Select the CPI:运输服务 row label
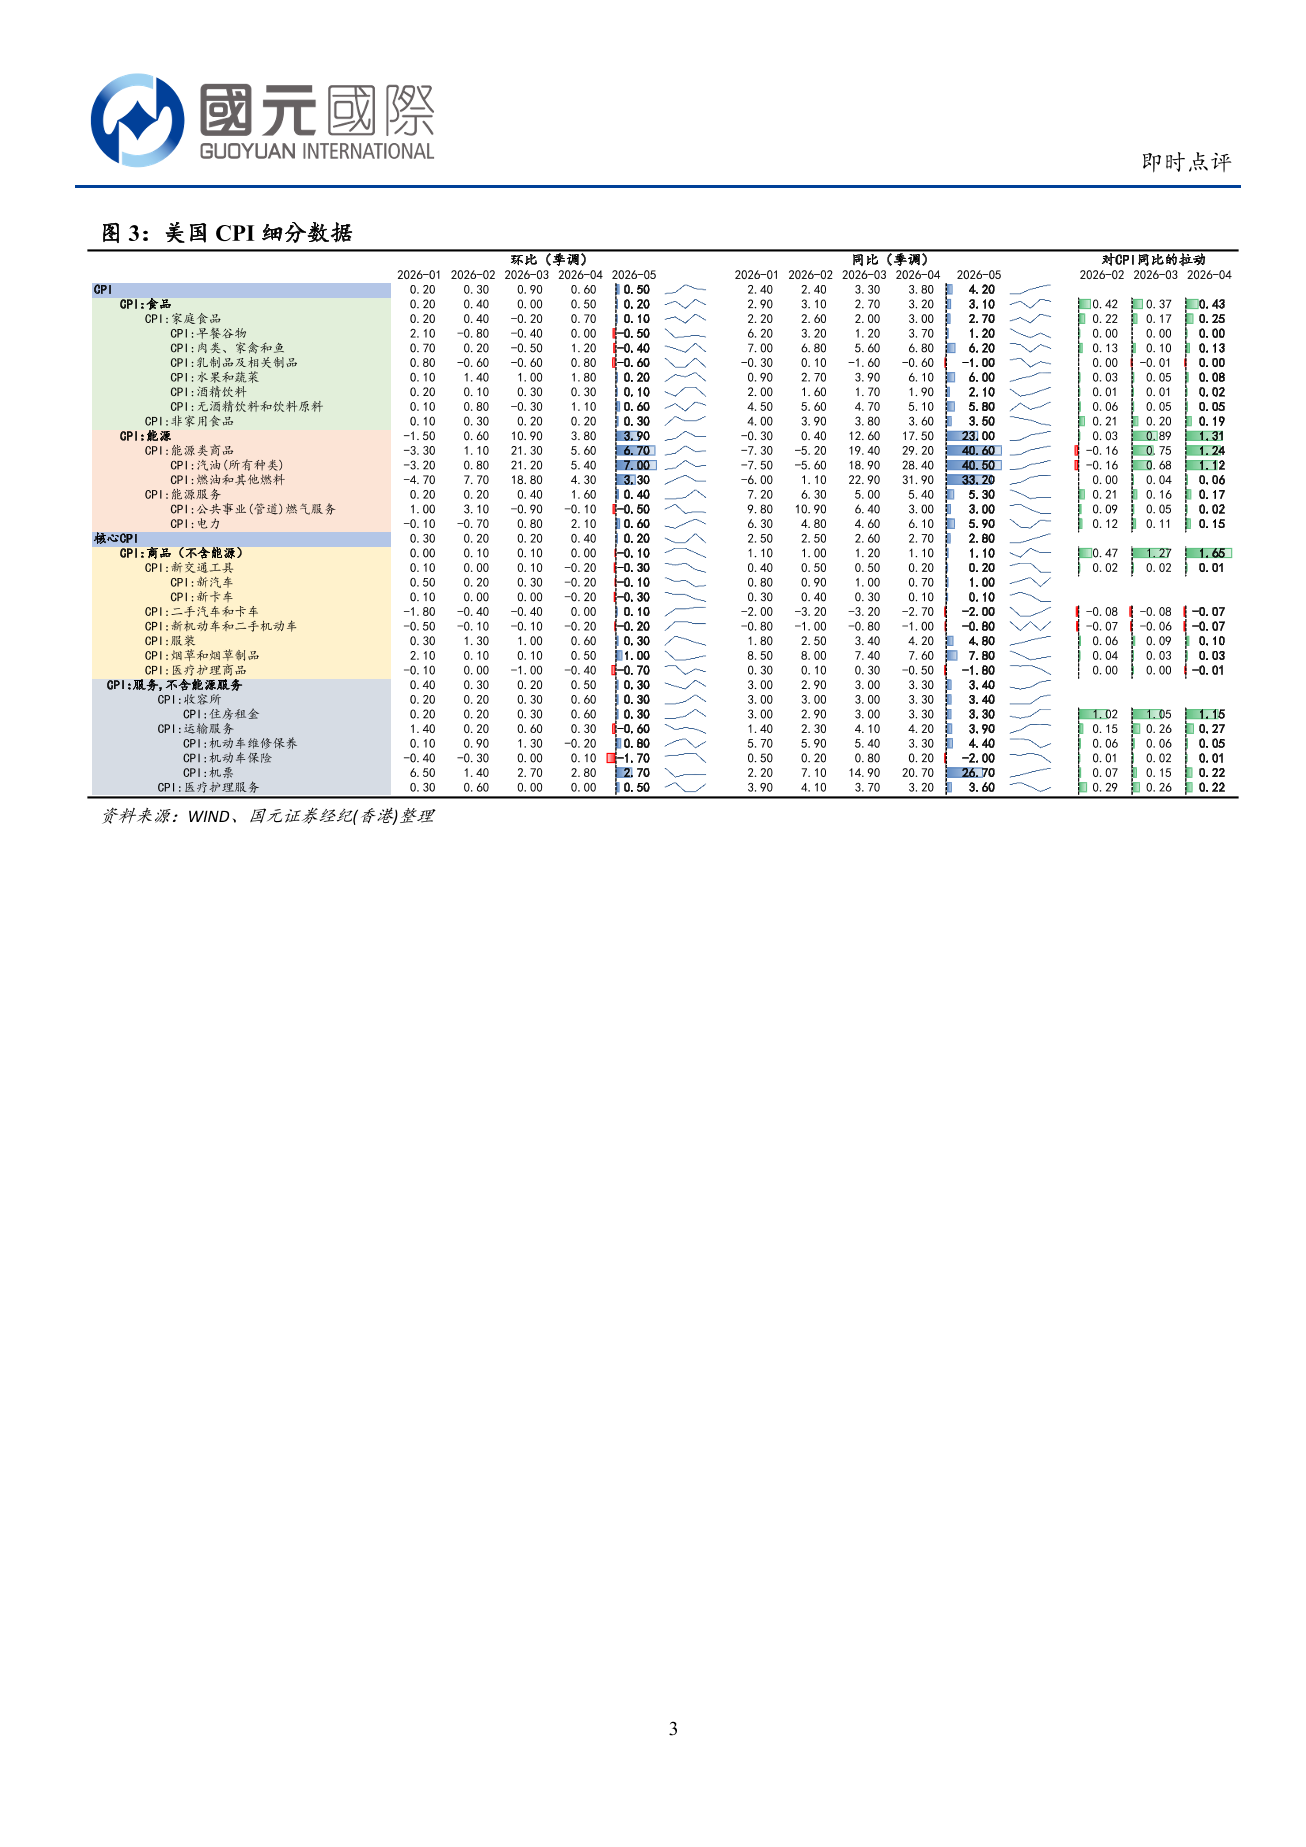The width and height of the screenshot is (1306, 1847). (x=195, y=729)
